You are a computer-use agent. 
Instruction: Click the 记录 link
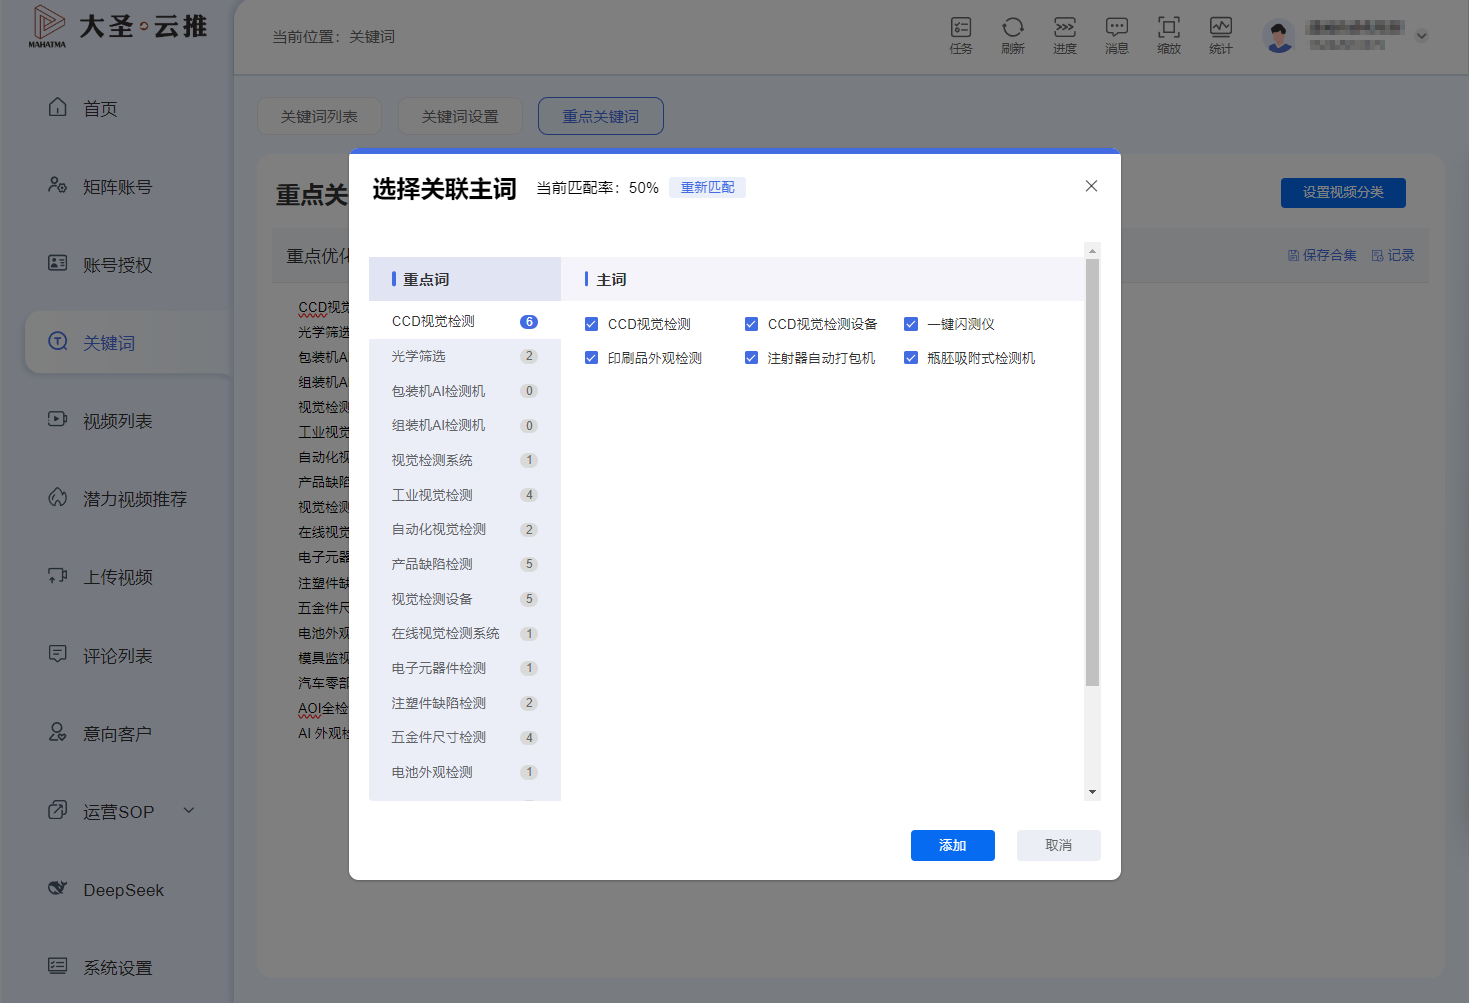[1393, 255]
